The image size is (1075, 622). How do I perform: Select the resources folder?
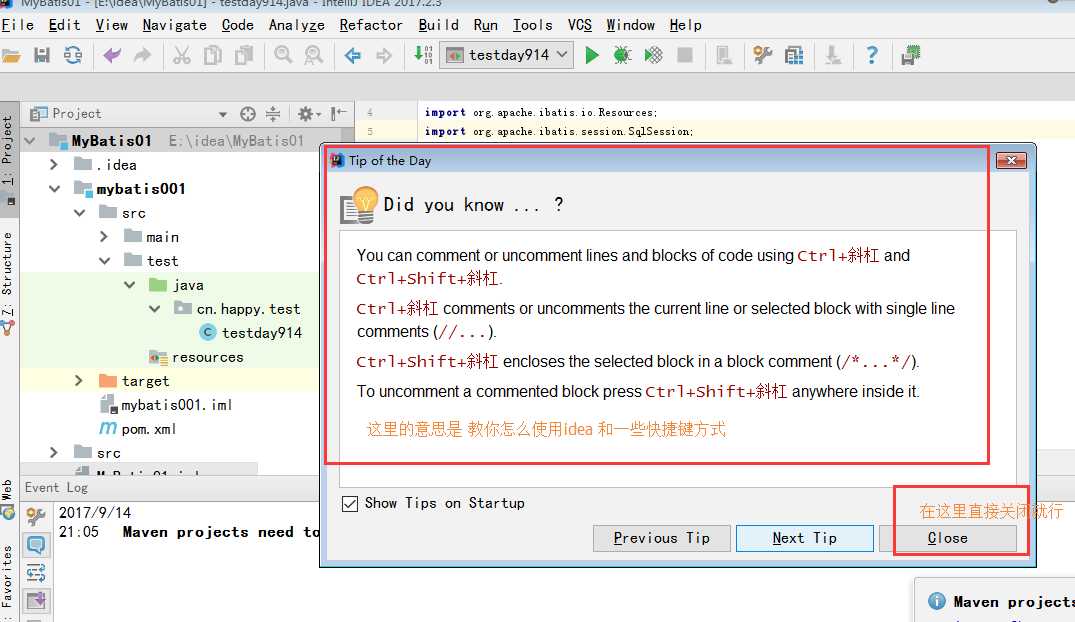pyautogui.click(x=196, y=357)
